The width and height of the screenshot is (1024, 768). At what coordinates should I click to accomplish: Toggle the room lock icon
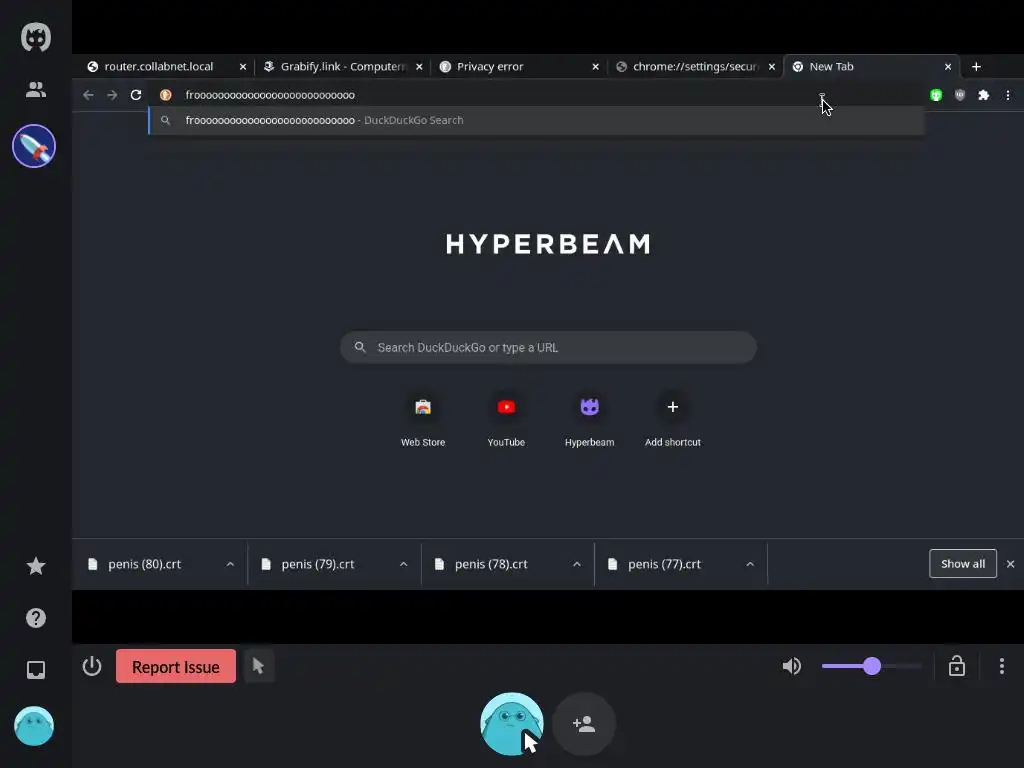tap(957, 666)
